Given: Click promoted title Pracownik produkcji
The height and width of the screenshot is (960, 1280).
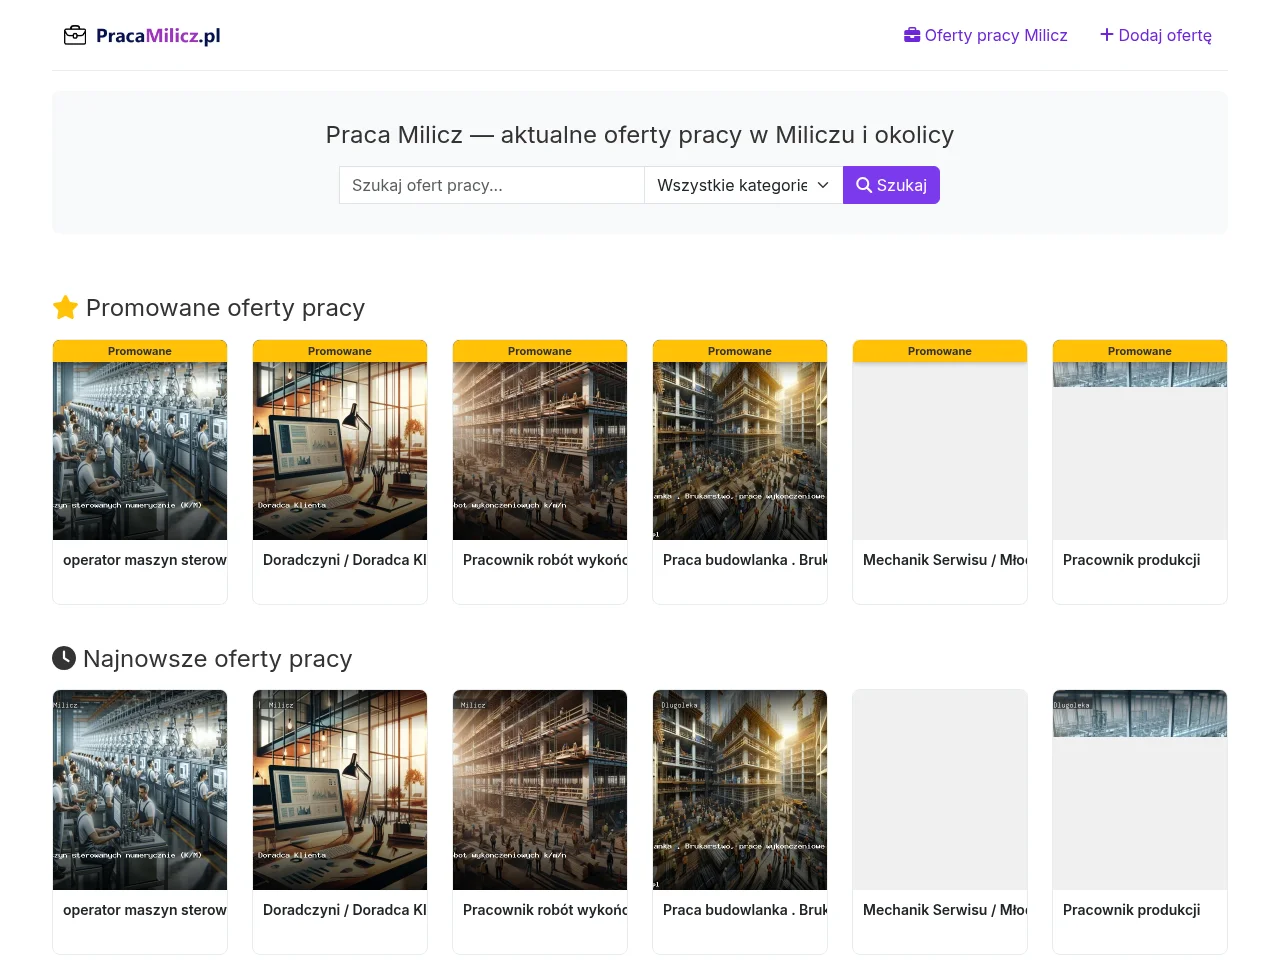Looking at the screenshot, I should [x=1131, y=560].
